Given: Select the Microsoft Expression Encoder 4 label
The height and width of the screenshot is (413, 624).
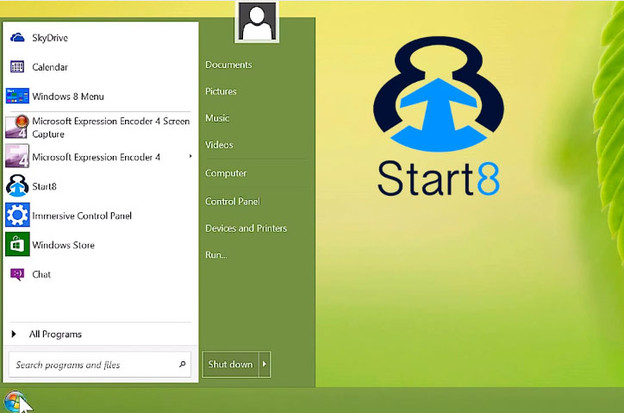Looking at the screenshot, I should click(96, 157).
